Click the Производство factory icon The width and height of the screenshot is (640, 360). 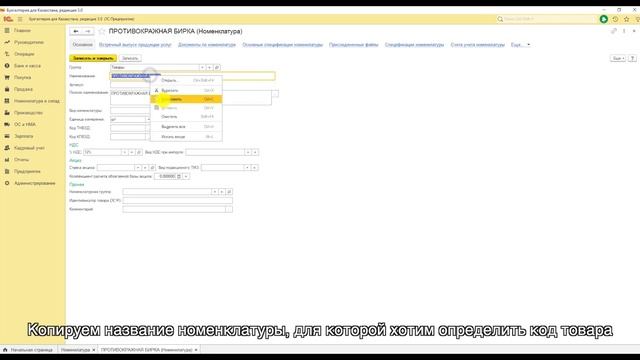coord(7,113)
